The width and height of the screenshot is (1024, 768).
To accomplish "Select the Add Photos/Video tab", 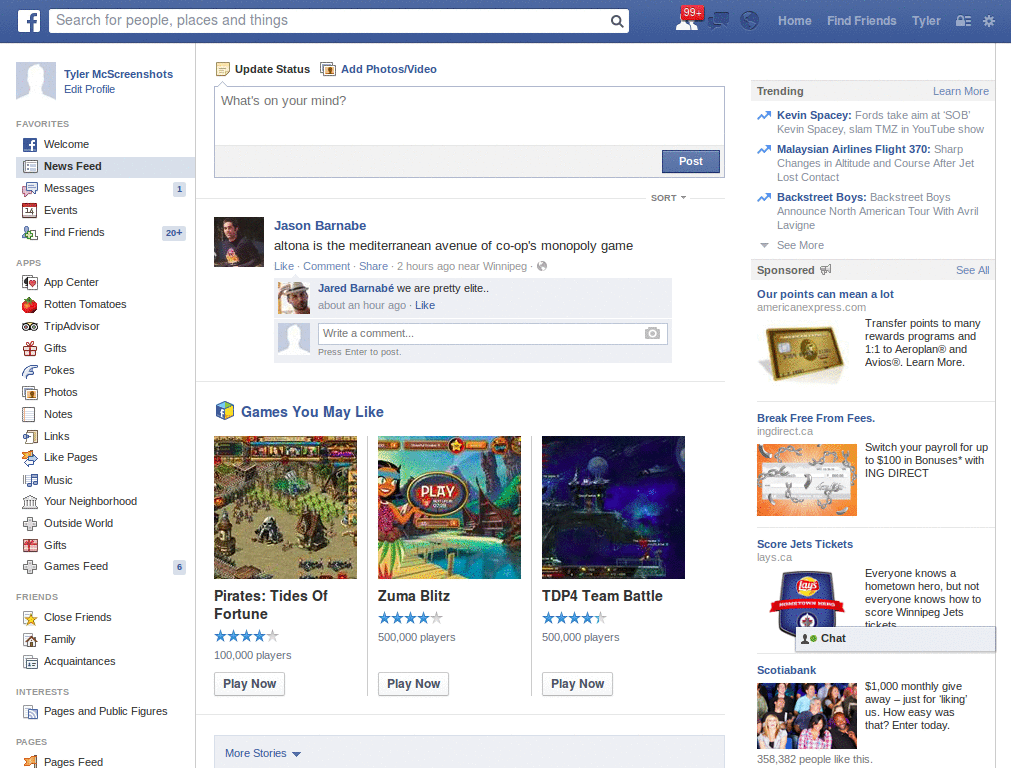I will click(x=379, y=69).
